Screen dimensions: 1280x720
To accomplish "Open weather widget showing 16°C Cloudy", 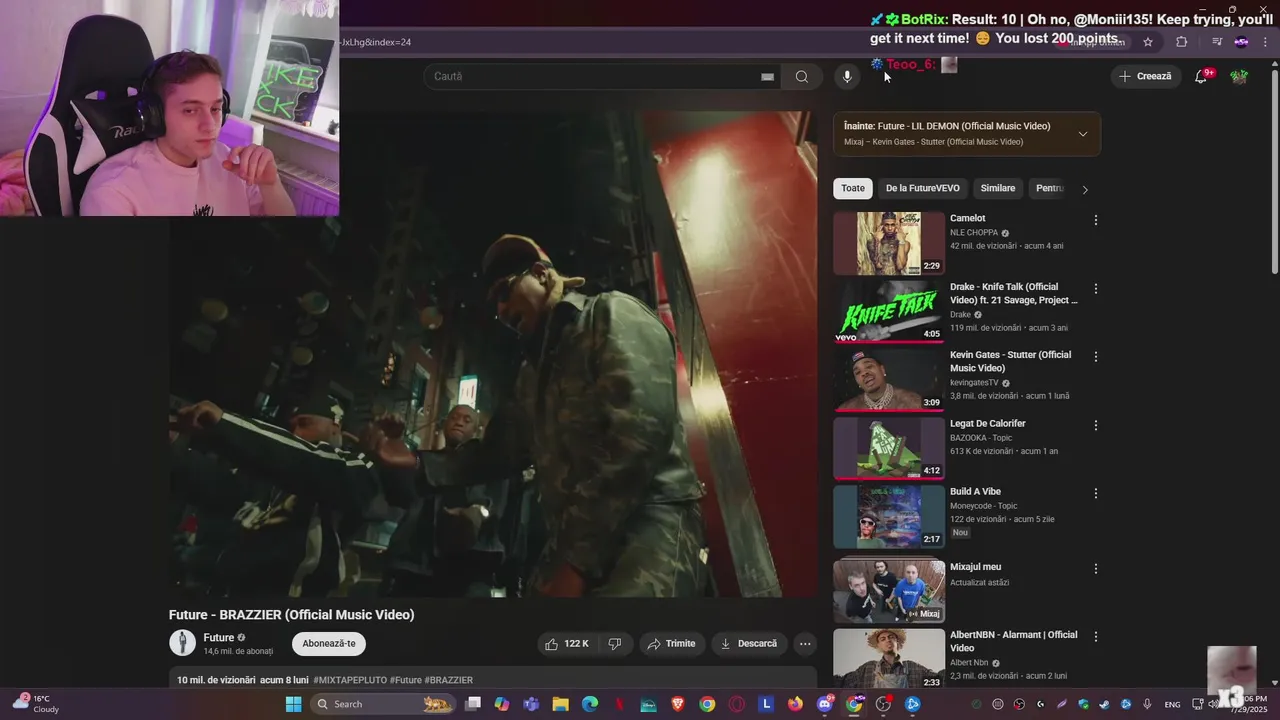I will 36,704.
